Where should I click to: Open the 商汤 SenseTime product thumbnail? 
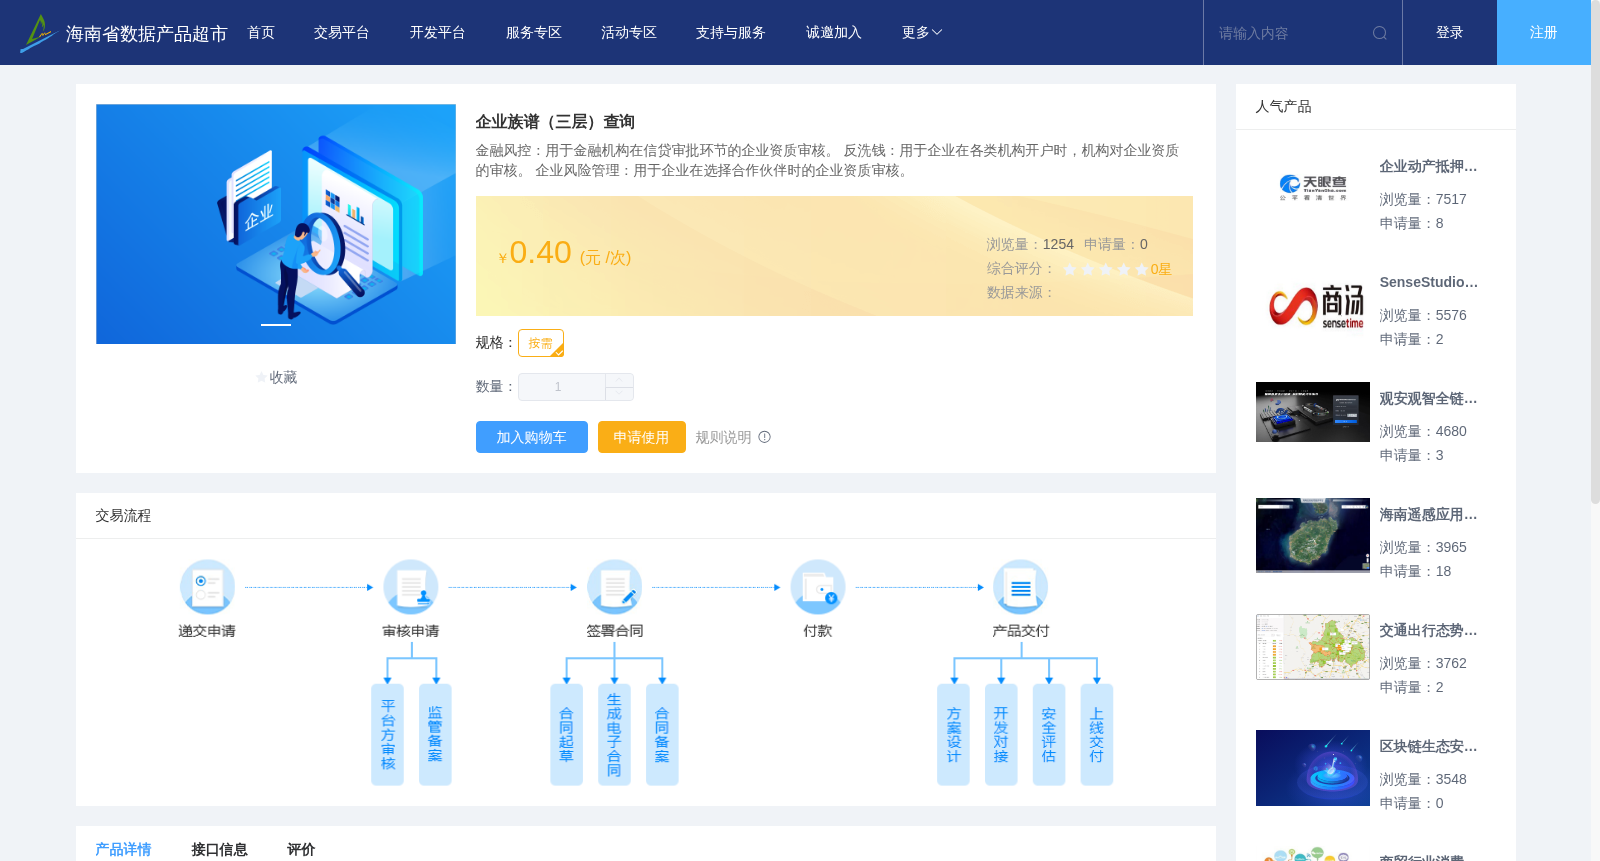coord(1313,304)
